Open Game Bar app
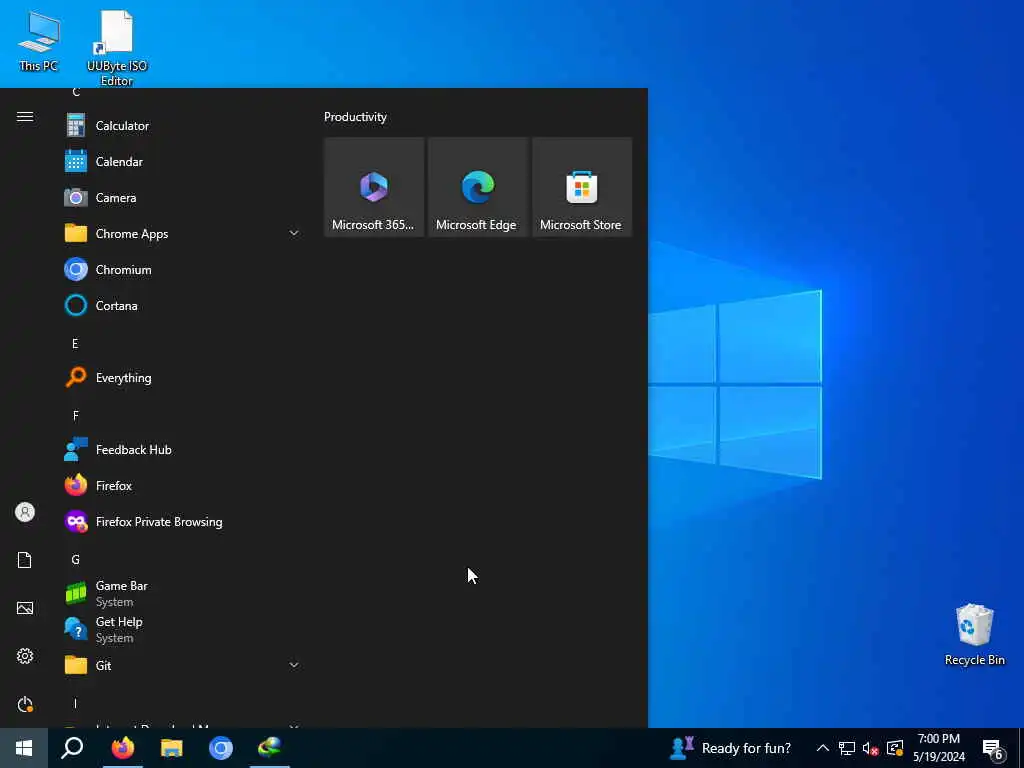This screenshot has width=1024, height=768. (x=183, y=593)
